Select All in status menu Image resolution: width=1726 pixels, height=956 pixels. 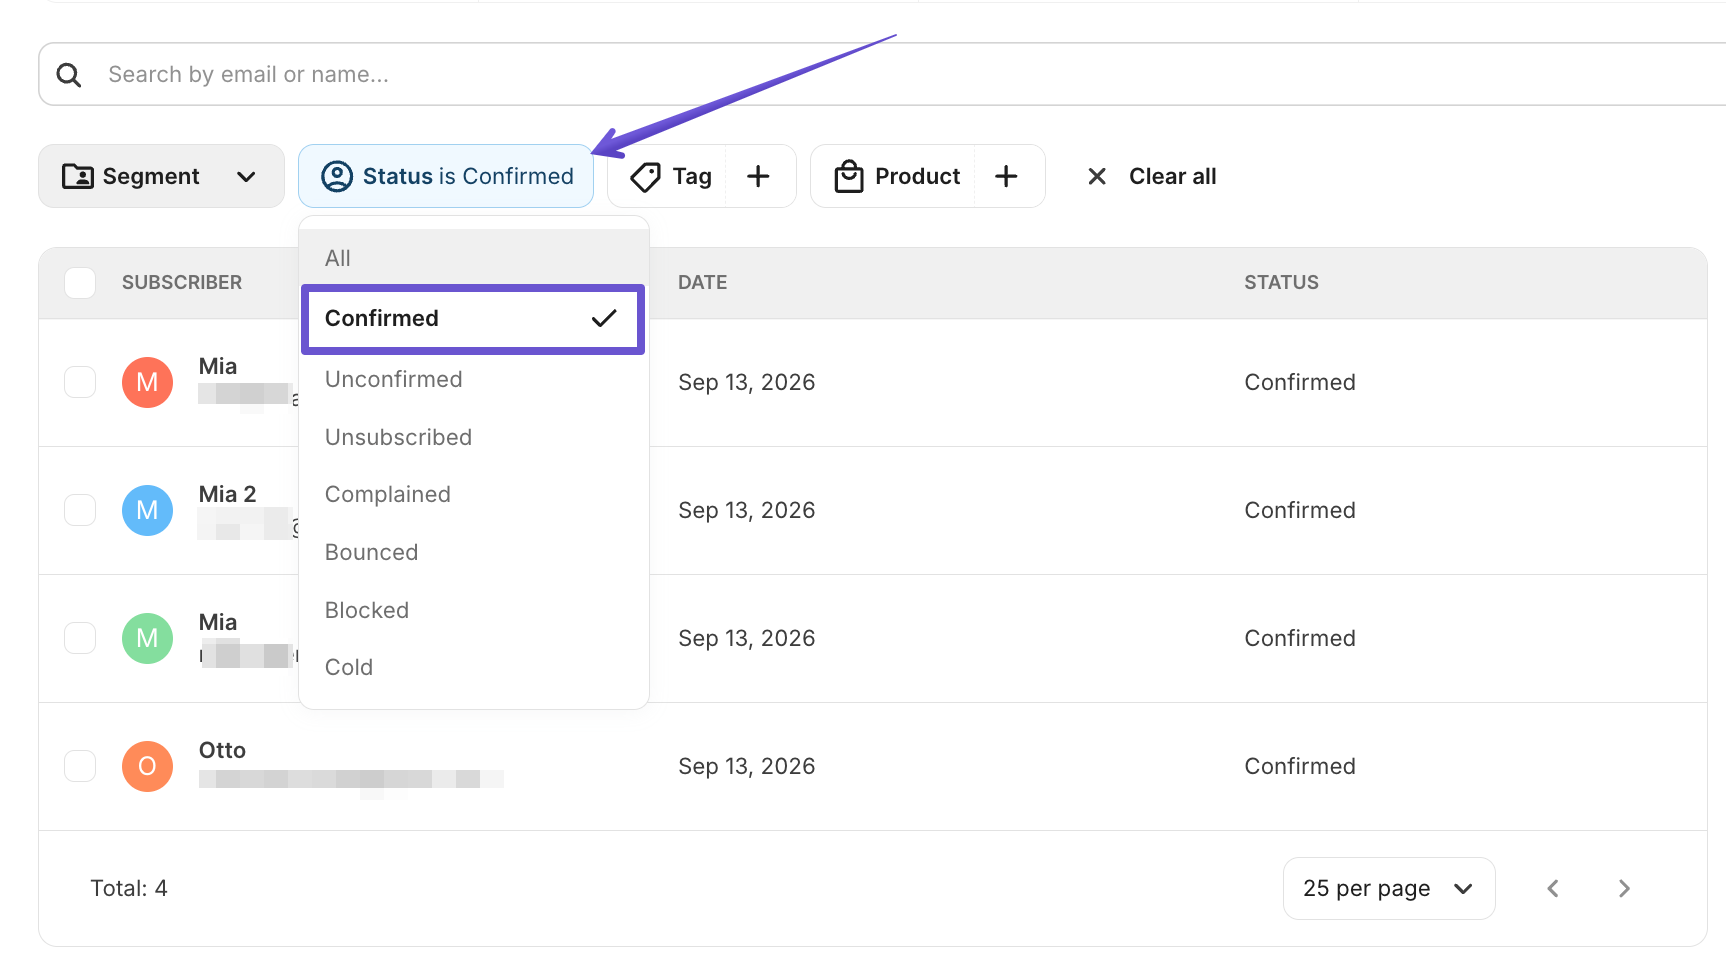pyautogui.click(x=474, y=258)
